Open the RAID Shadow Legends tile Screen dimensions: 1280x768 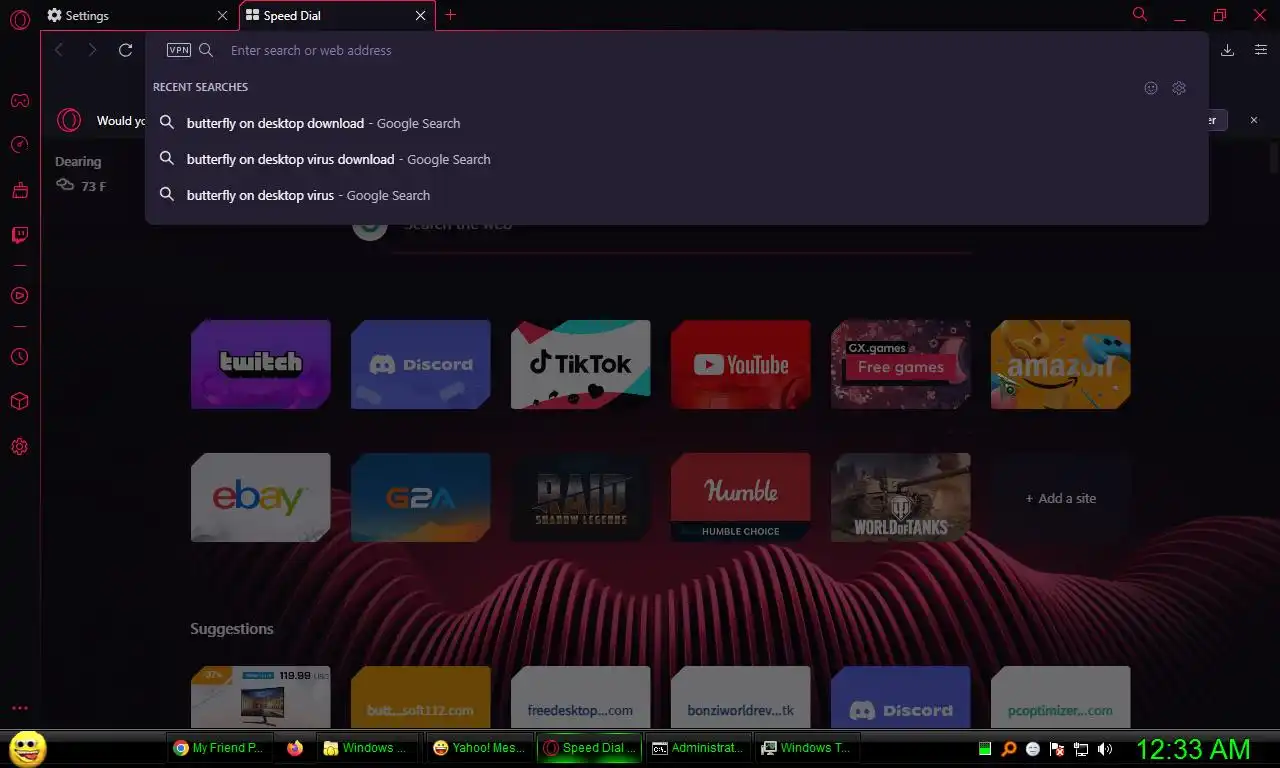click(x=581, y=497)
